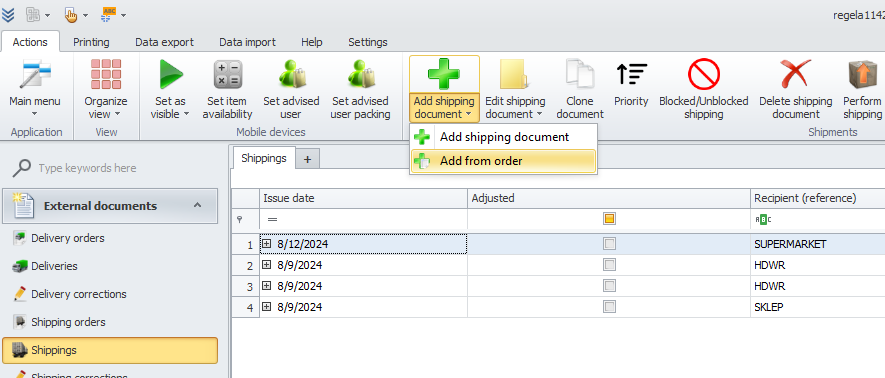Click the hand pointer quick-access icon
885x378 pixels.
pos(71,15)
